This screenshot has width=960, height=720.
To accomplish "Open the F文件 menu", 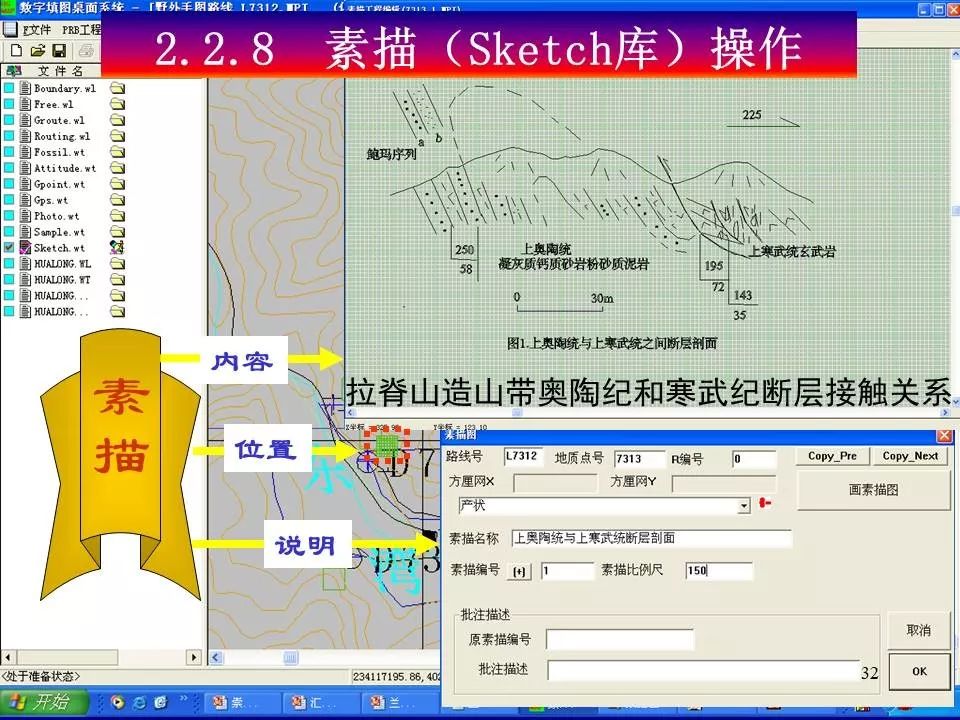I will click(37, 30).
